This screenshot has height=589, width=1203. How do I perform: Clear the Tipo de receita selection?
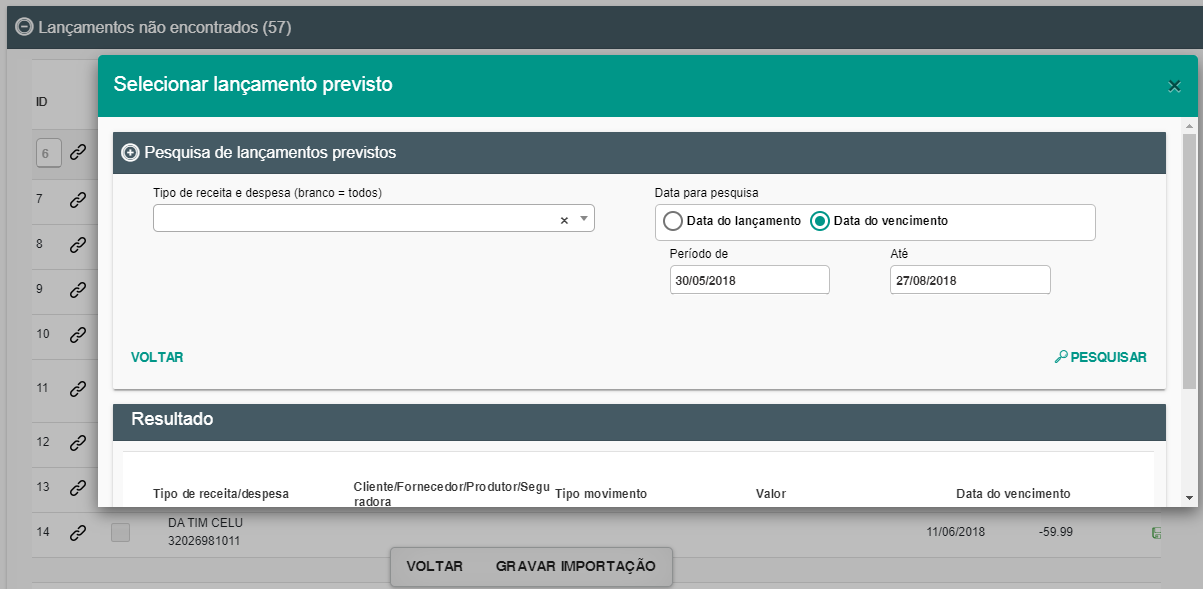point(563,220)
